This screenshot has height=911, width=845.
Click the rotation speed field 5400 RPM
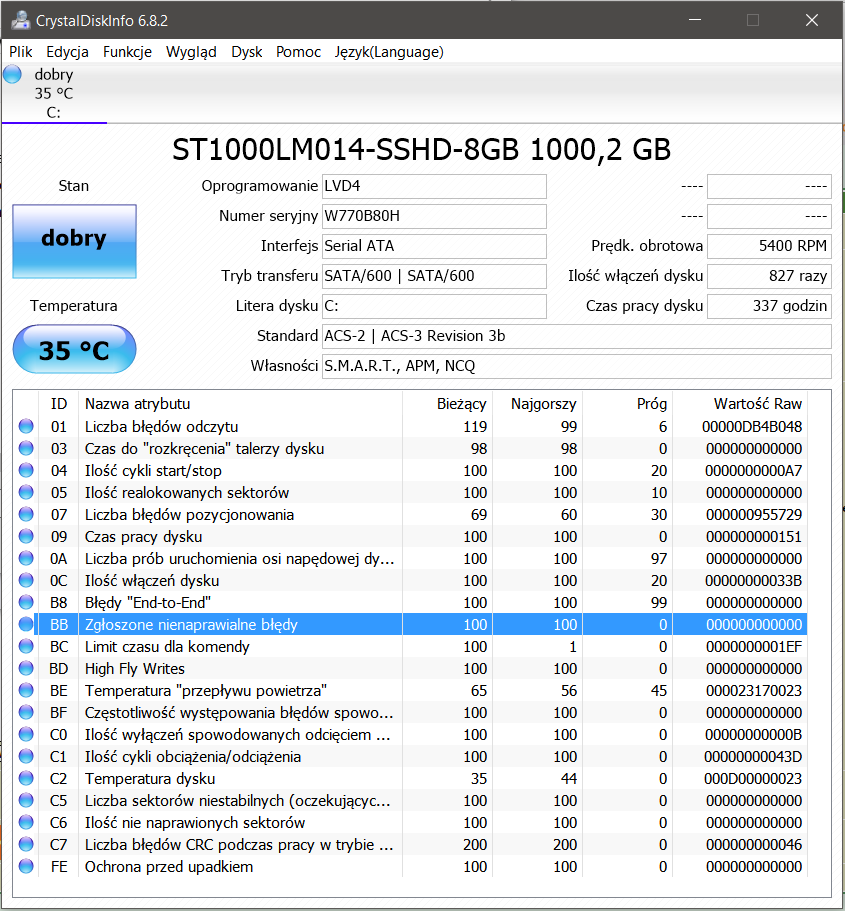click(x=769, y=246)
